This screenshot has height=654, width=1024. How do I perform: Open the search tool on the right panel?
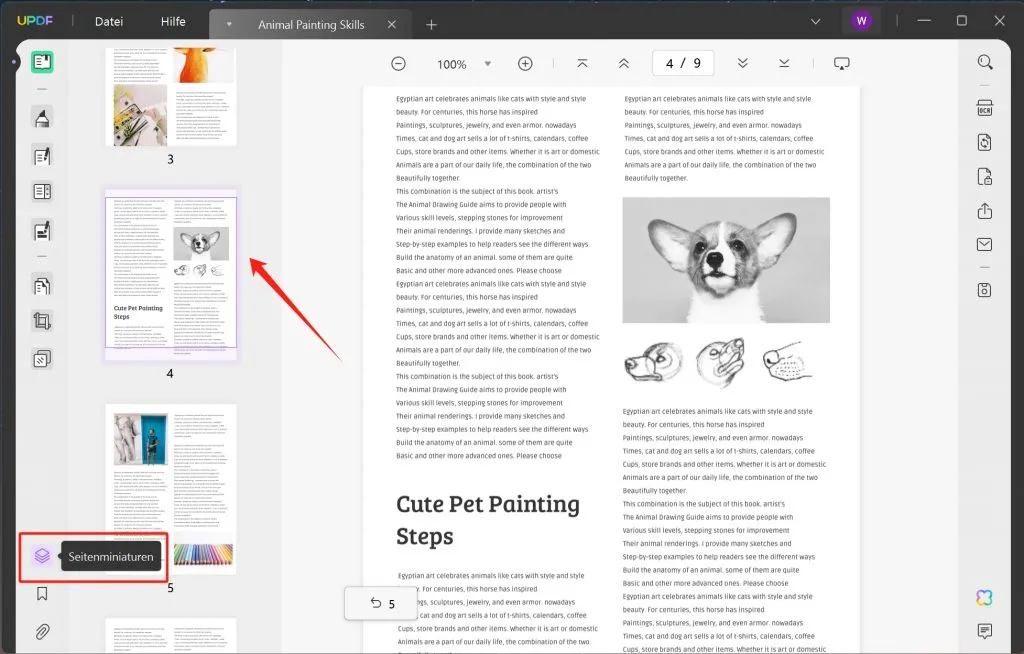(x=984, y=62)
